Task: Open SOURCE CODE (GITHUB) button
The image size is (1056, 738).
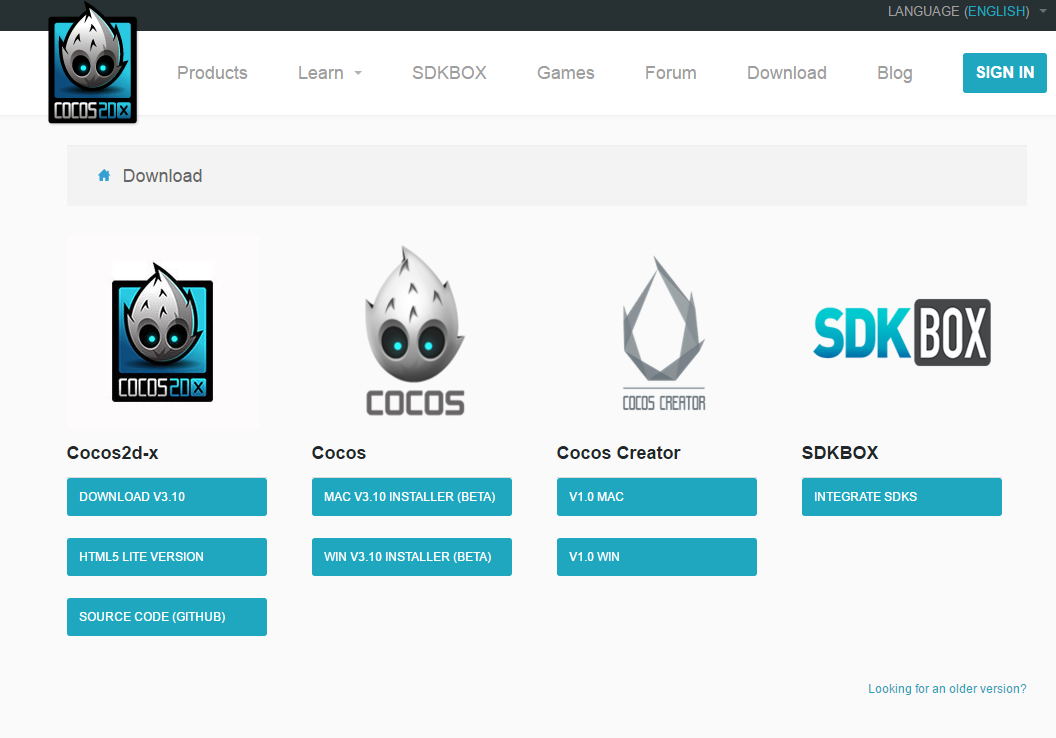Action: coord(167,617)
